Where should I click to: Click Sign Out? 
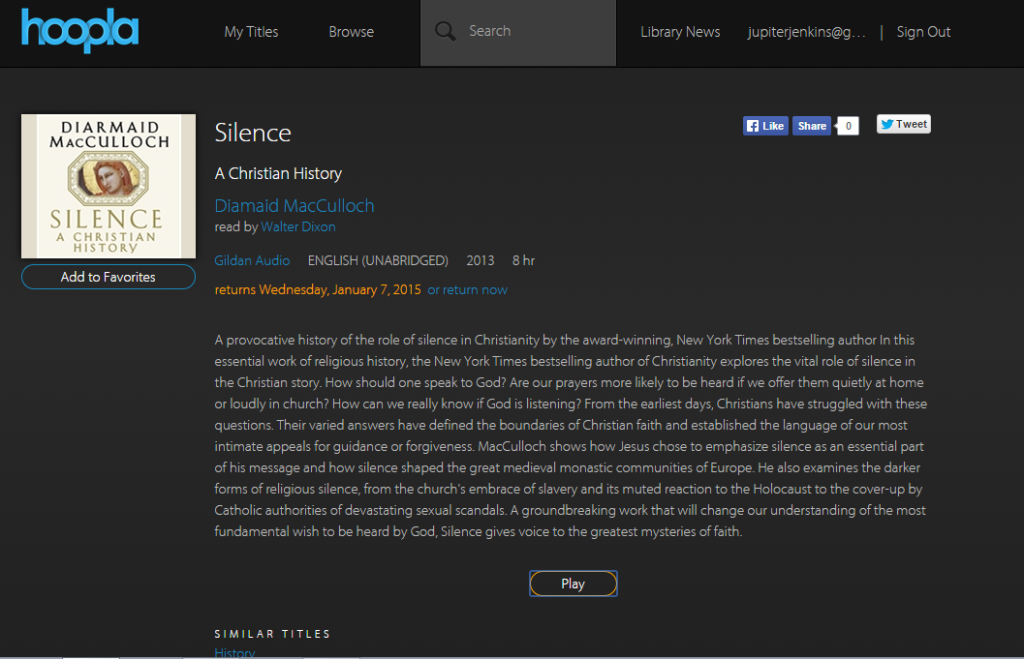923,31
